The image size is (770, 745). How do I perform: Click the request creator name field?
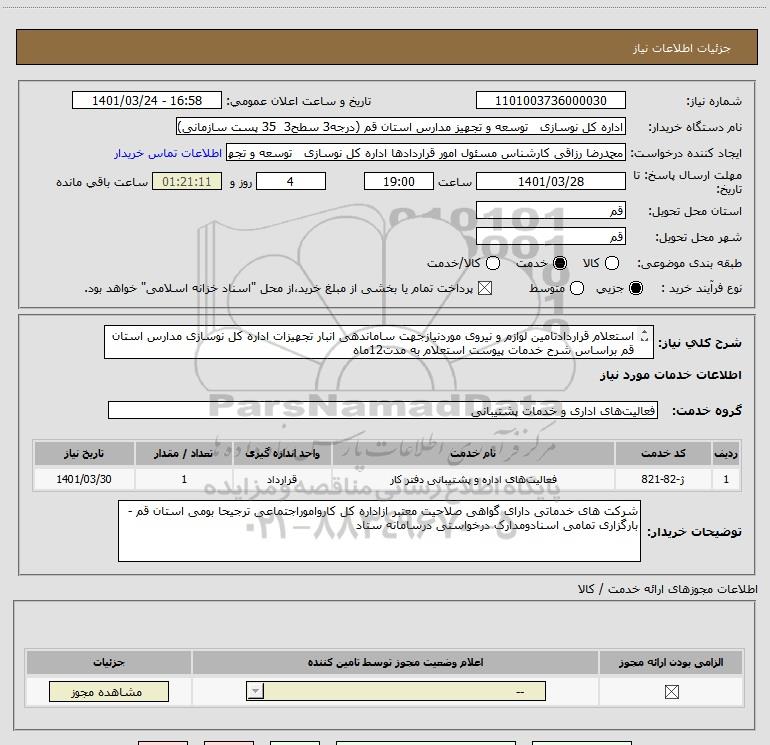426,153
